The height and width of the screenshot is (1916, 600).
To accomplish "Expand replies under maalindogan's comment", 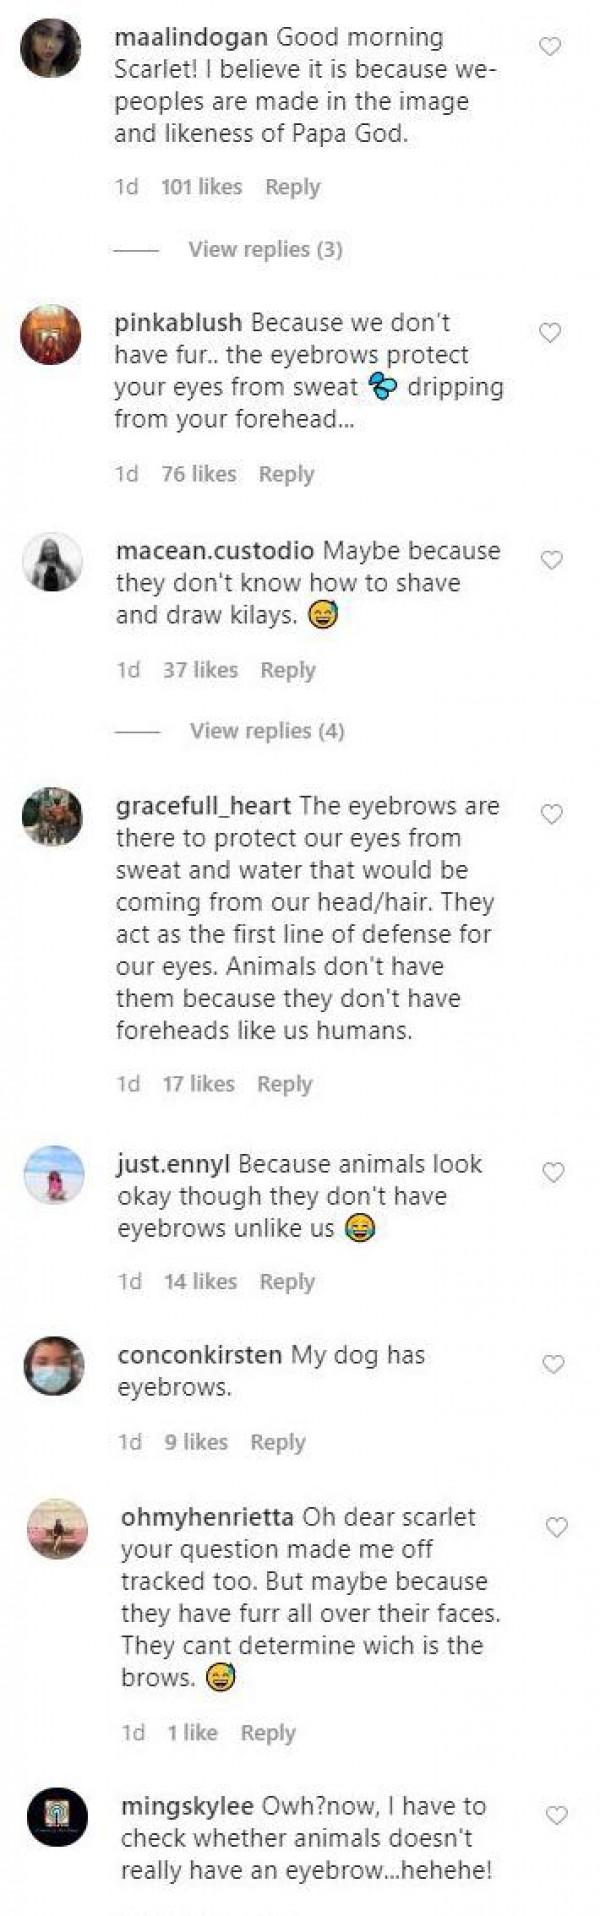I will coord(265,250).
